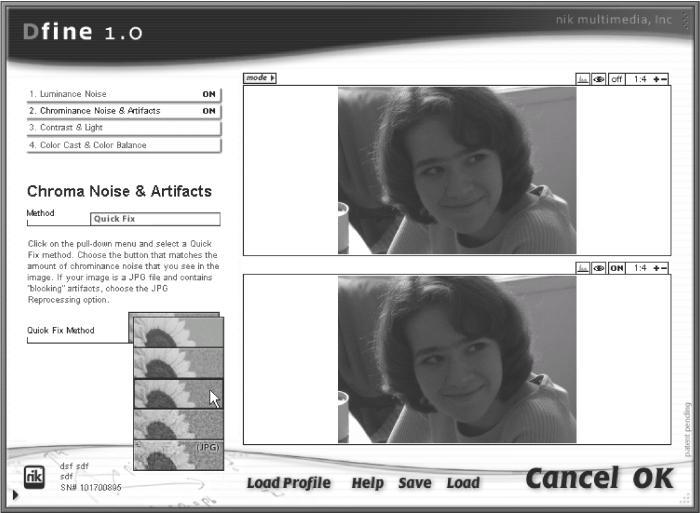The height and width of the screenshot is (513, 700).
Task: Open Help
Action: pyautogui.click(x=367, y=483)
